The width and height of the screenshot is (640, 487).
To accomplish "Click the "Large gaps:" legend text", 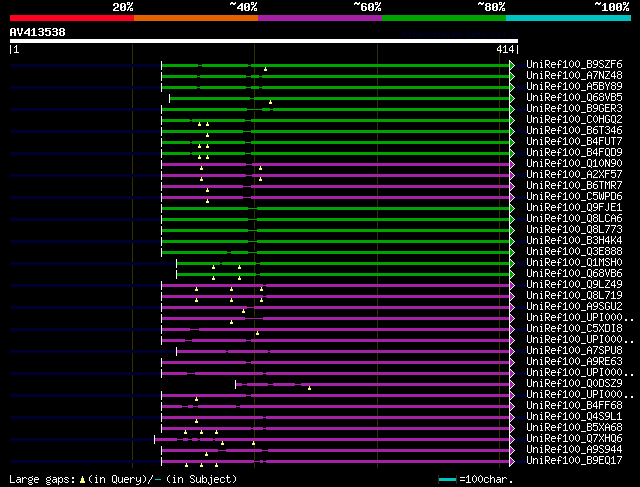I will point(42,479).
